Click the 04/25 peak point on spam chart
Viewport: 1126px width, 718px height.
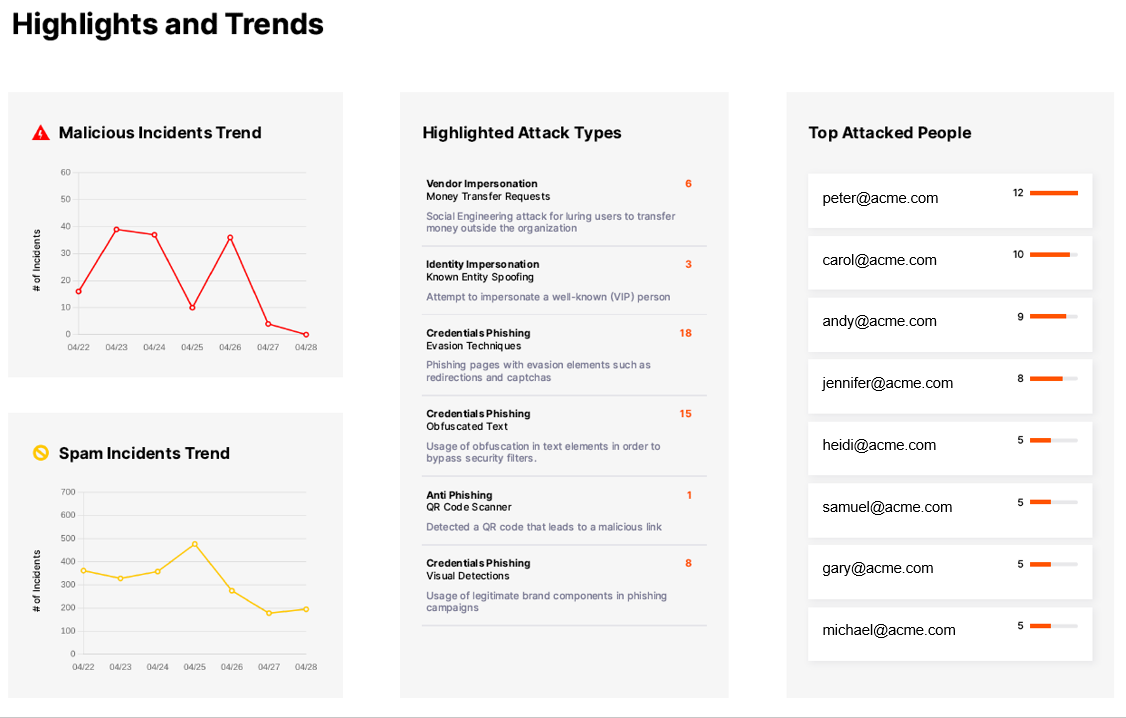pyautogui.click(x=195, y=544)
